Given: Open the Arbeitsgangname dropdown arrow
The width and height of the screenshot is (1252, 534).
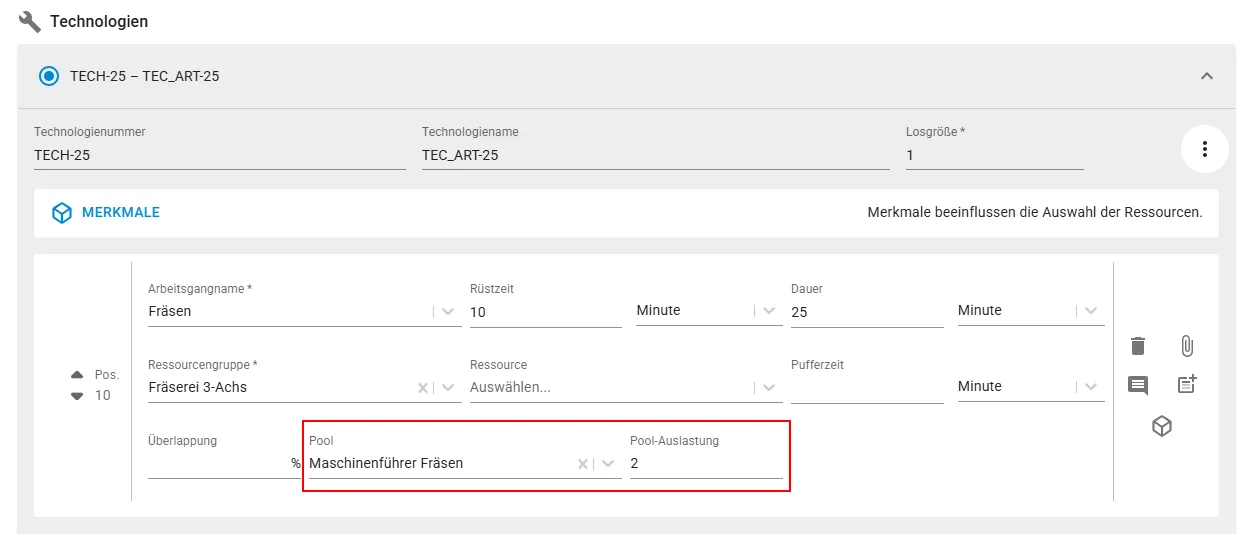Looking at the screenshot, I should [x=448, y=311].
